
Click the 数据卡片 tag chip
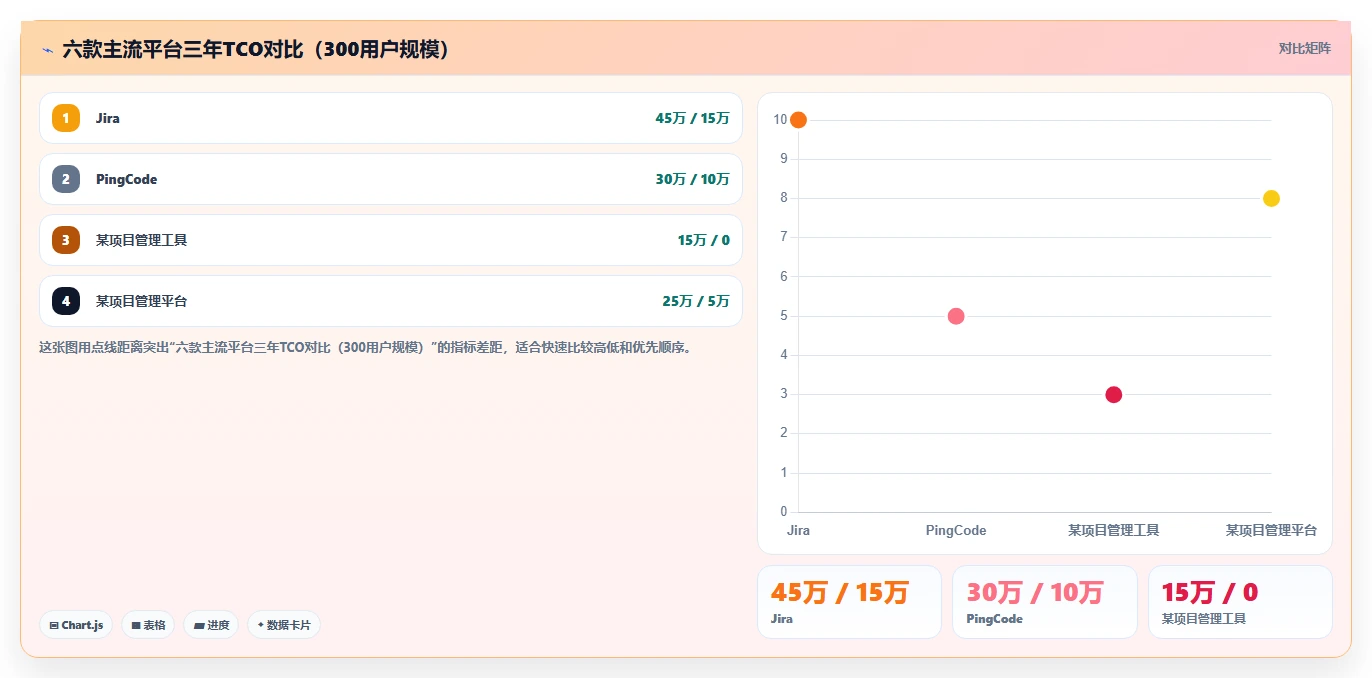pos(284,625)
